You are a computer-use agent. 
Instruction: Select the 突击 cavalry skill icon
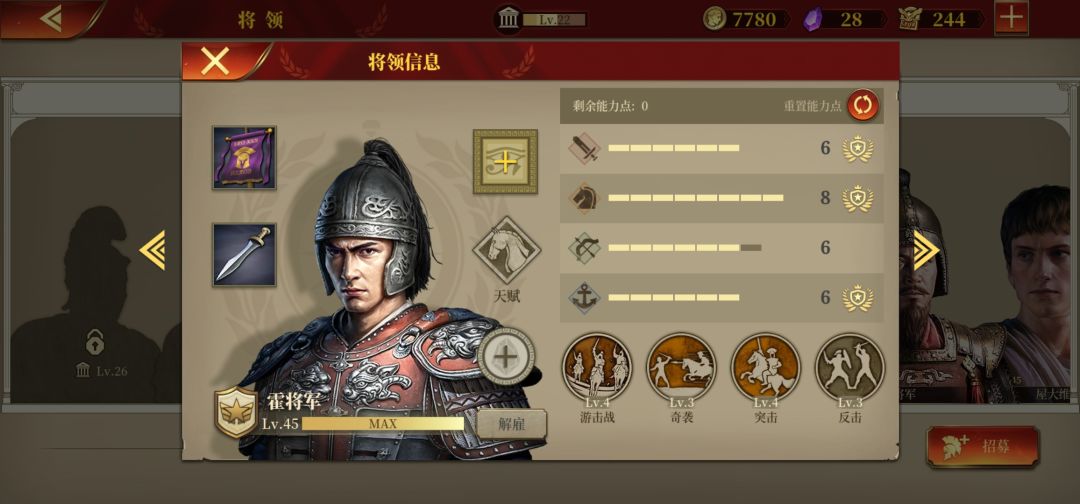pos(765,367)
